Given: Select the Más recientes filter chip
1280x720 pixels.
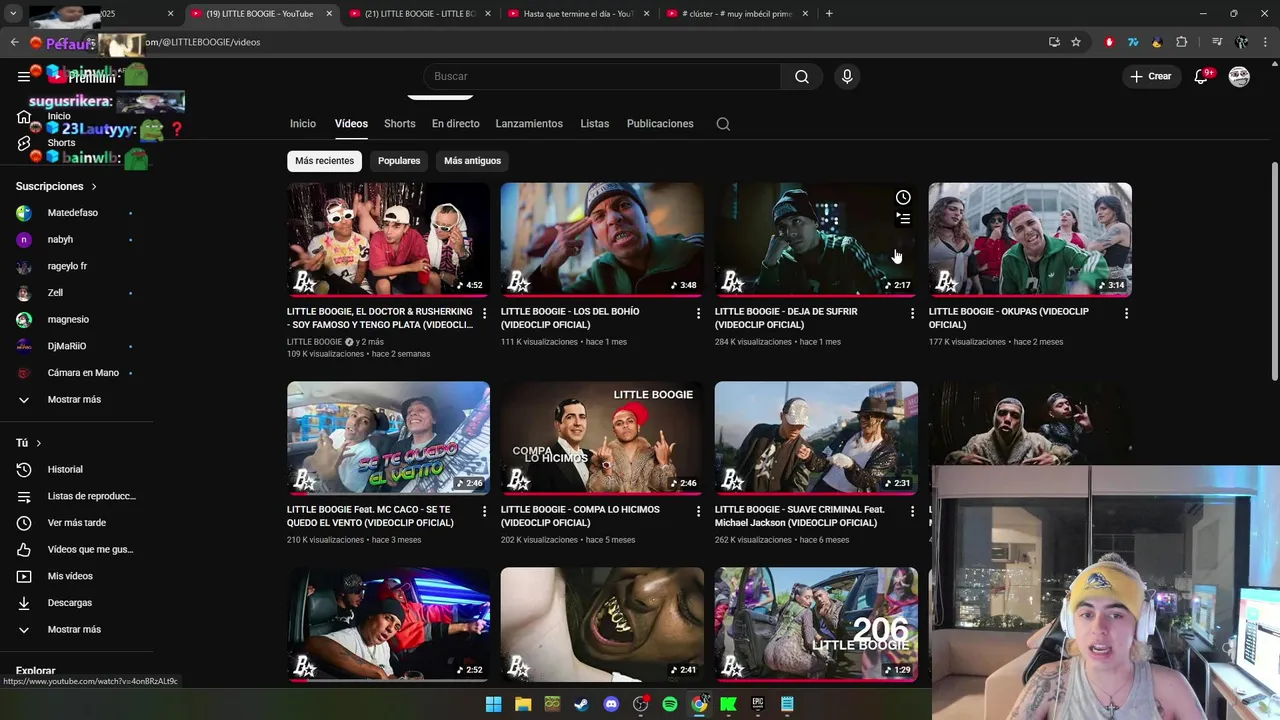Looking at the screenshot, I should click(324, 161).
